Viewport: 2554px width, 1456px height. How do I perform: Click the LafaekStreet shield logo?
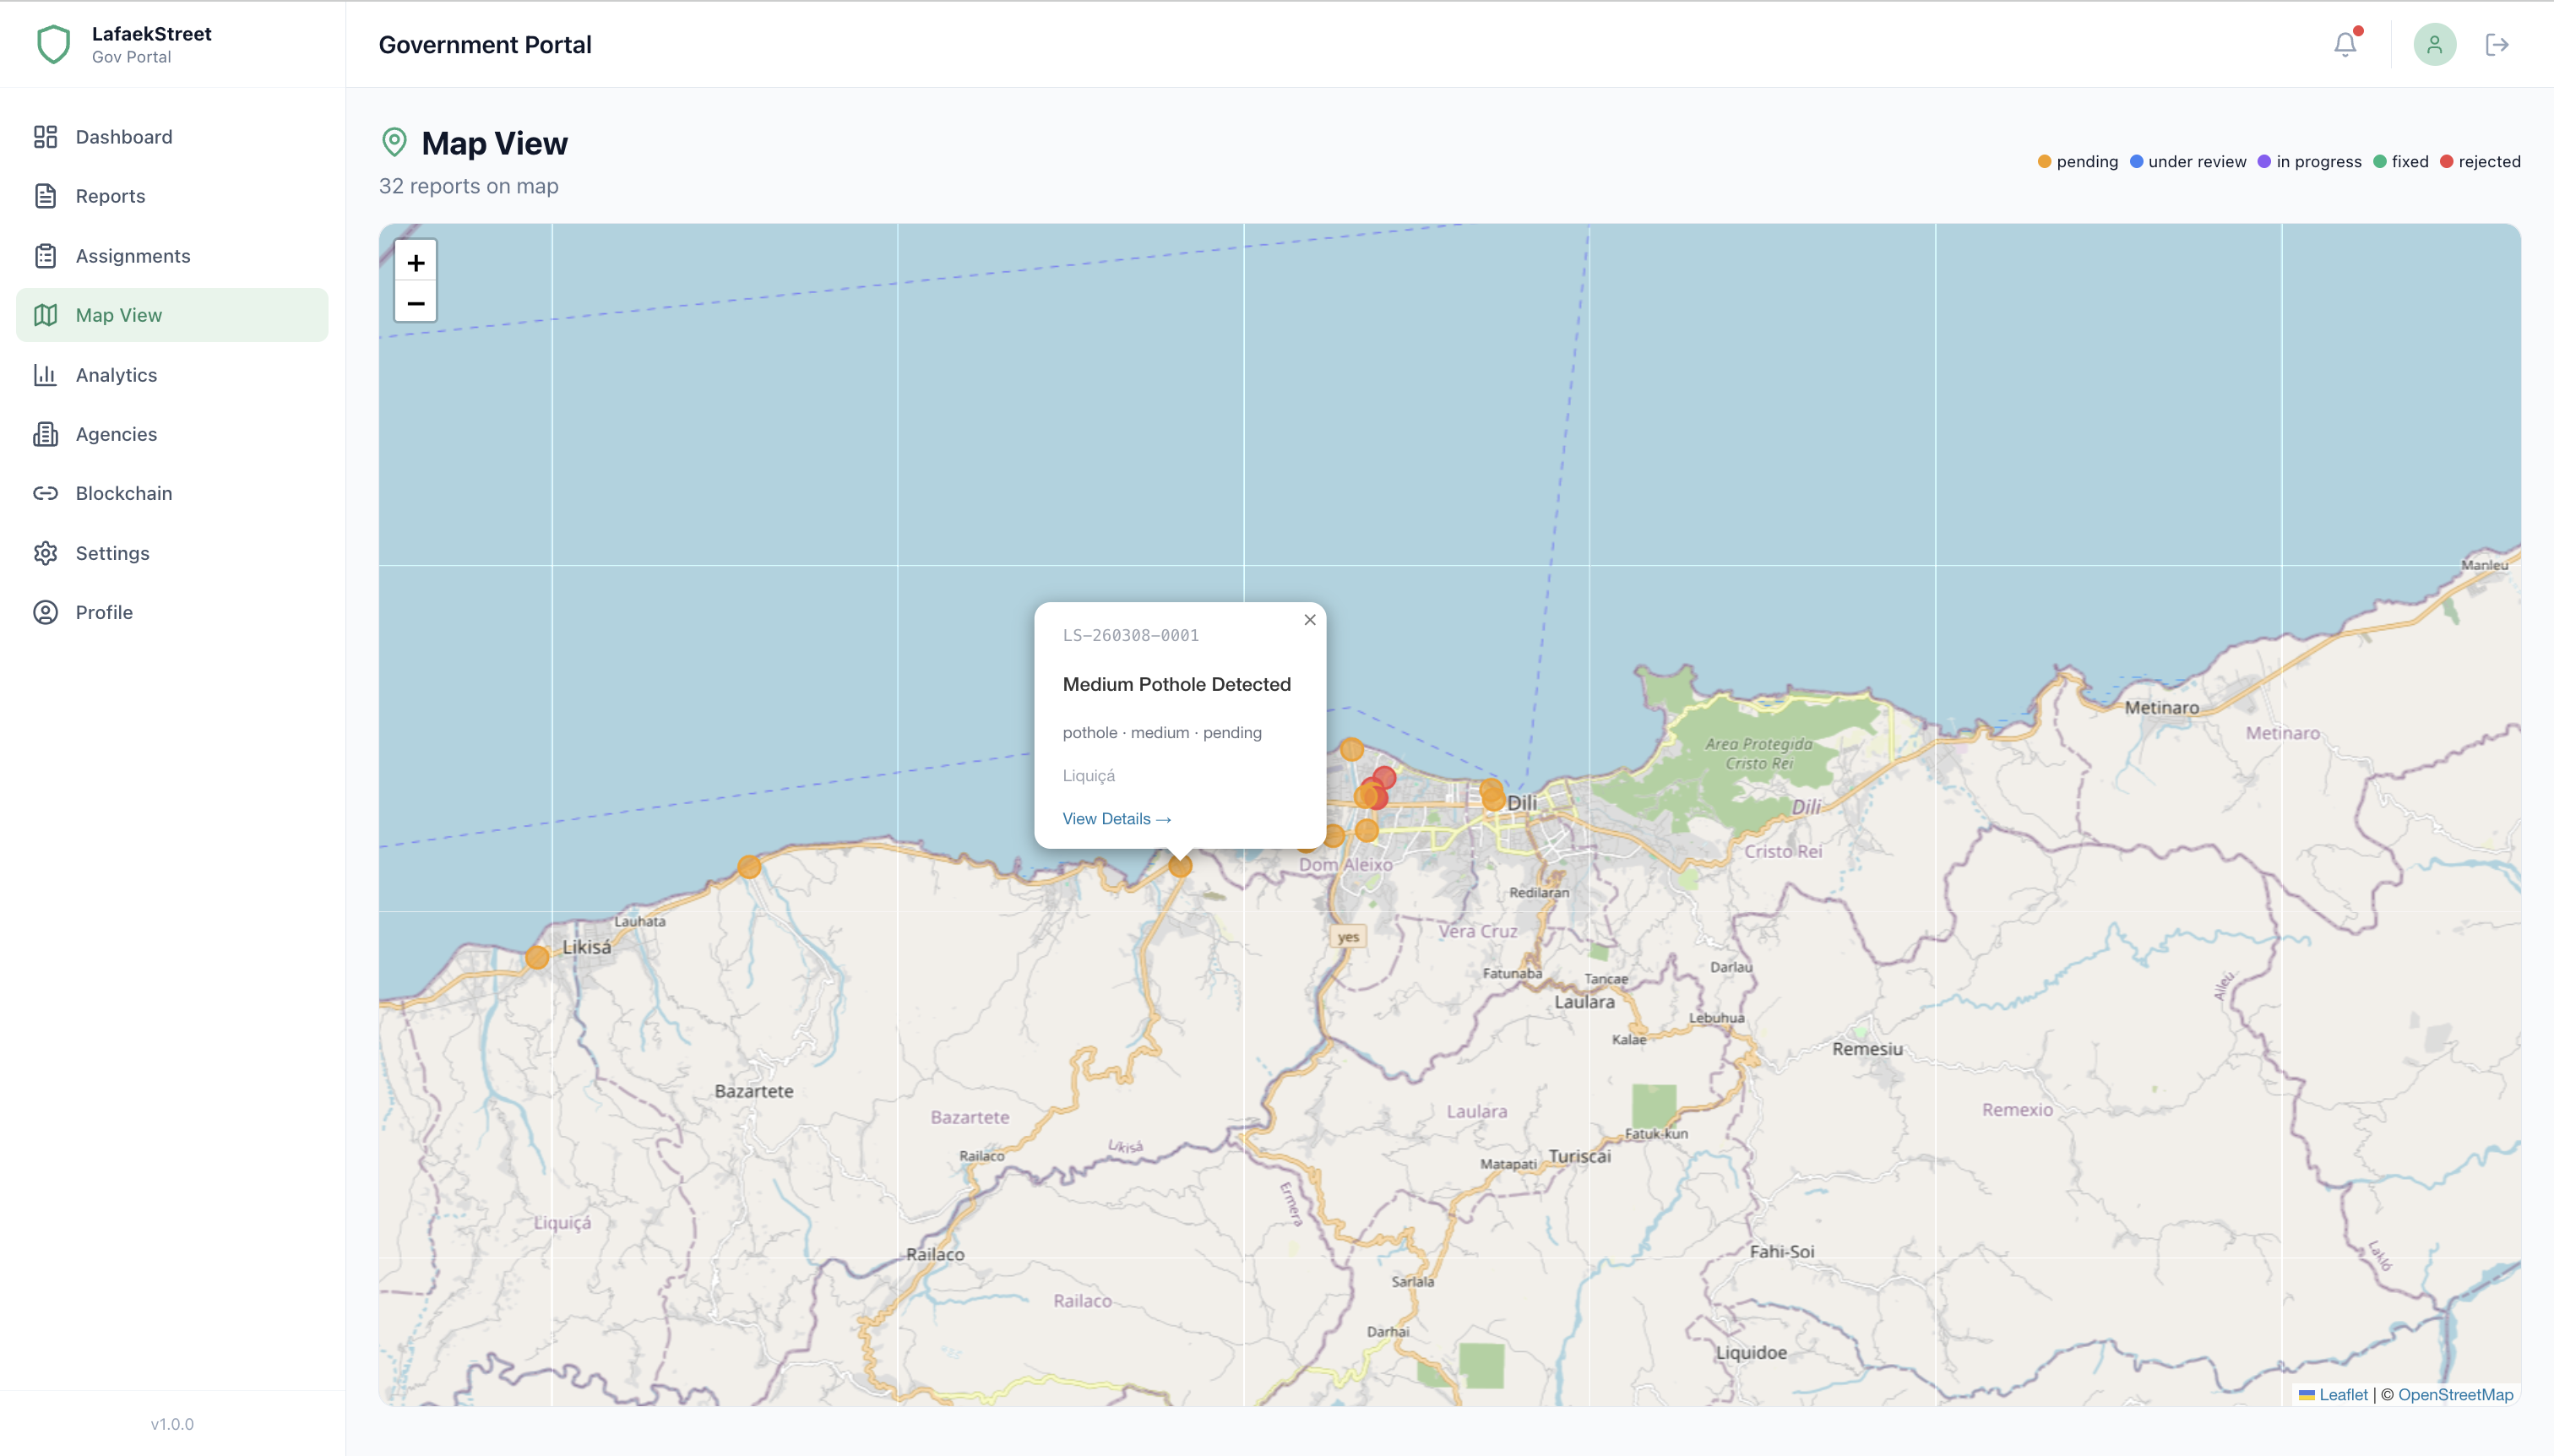[53, 43]
